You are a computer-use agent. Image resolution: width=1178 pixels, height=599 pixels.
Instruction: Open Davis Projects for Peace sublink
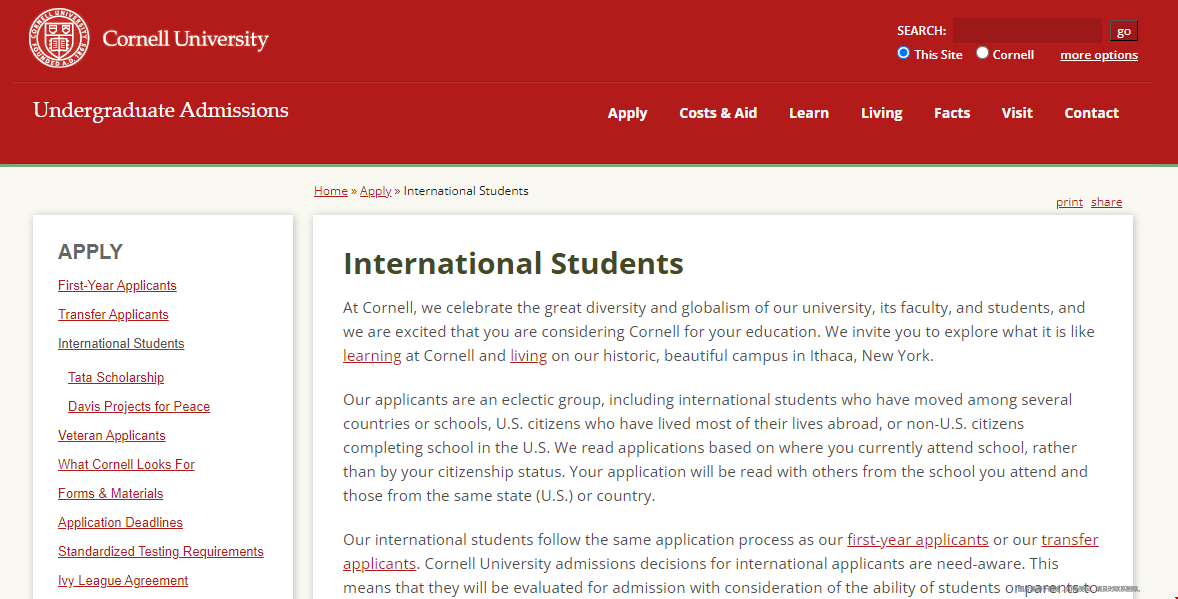(x=139, y=407)
